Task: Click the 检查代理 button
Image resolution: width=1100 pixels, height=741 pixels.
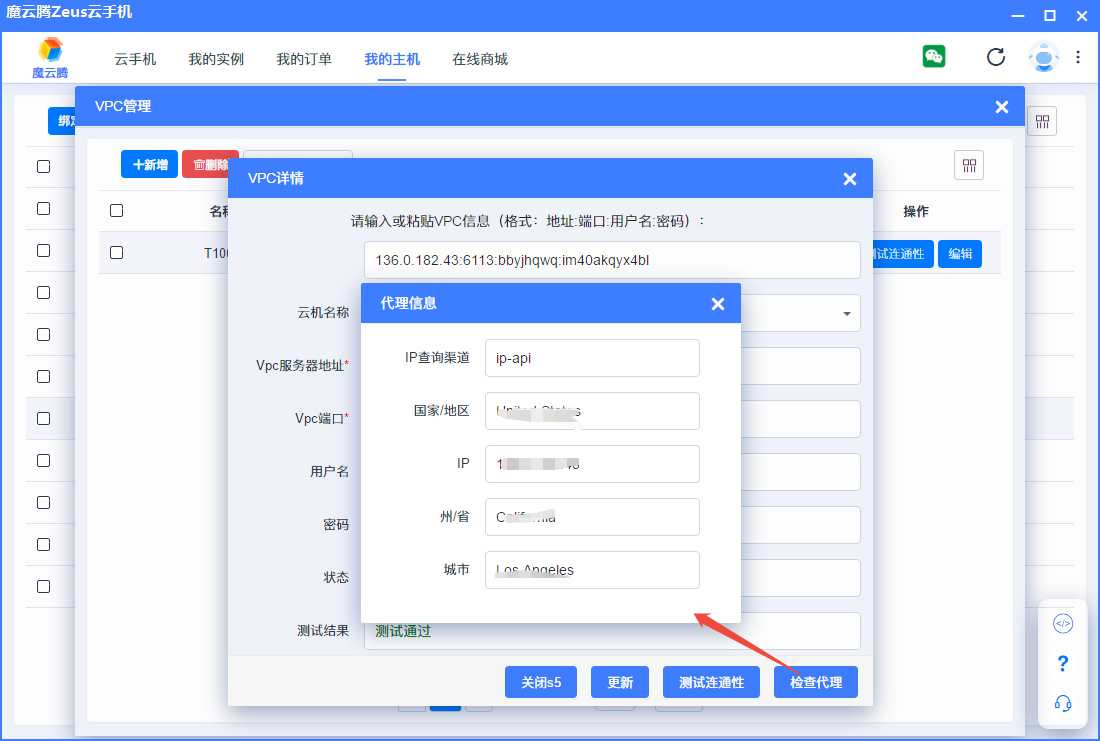Action: (815, 683)
